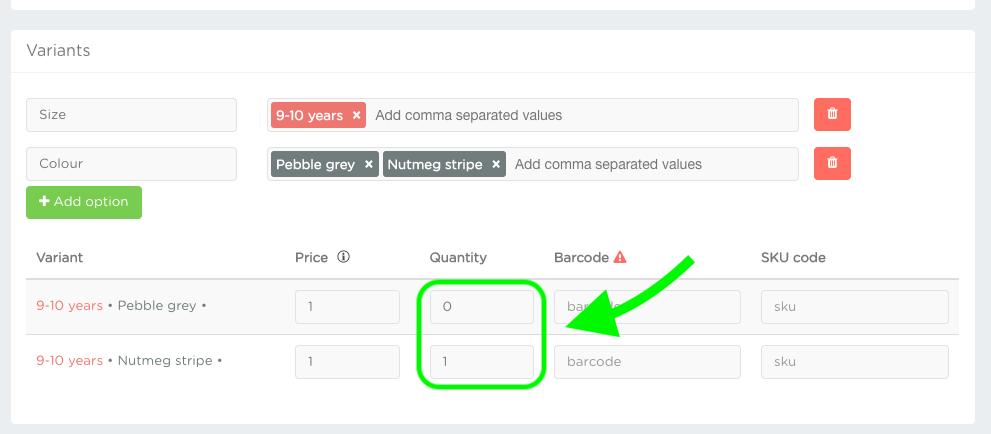Screen dimensions: 991x434
Task: Remove the Nutmeg stripe colour tag
Action: (x=496, y=164)
